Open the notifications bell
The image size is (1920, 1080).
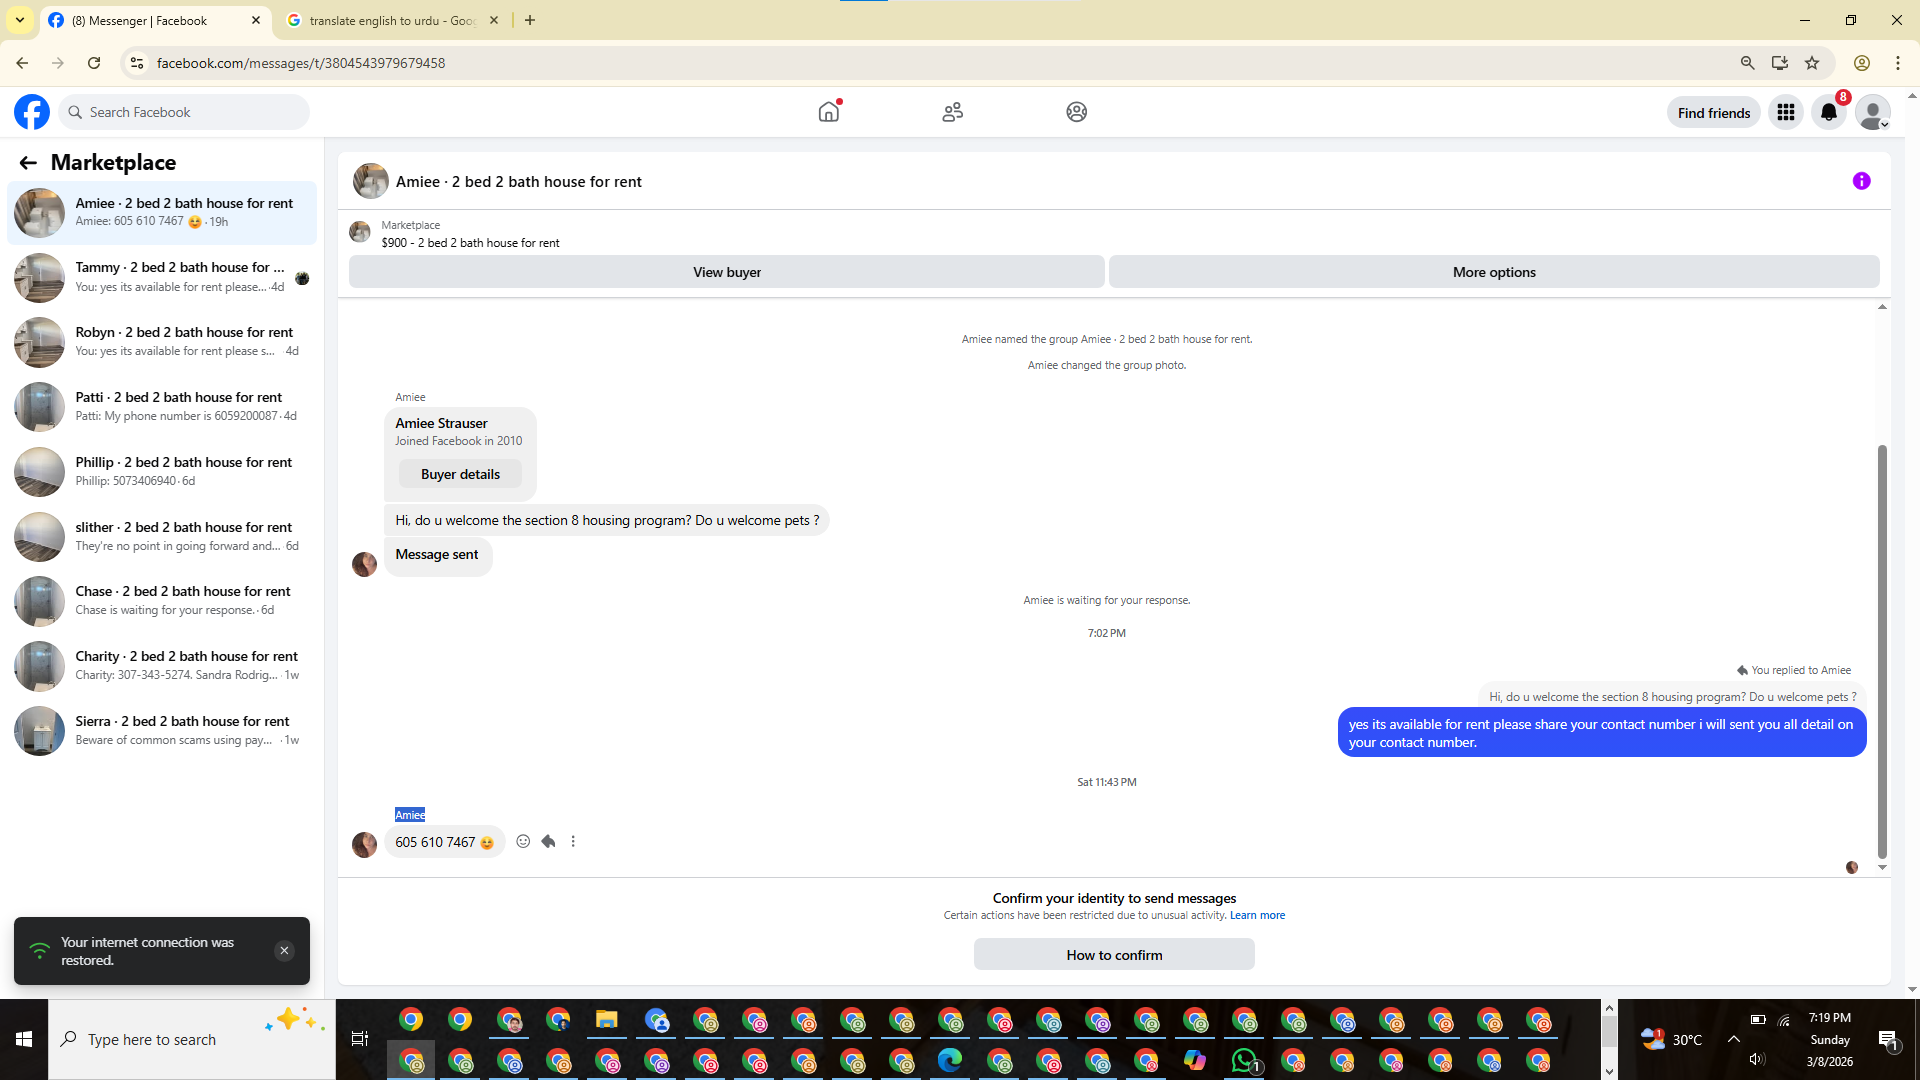click(x=1829, y=112)
